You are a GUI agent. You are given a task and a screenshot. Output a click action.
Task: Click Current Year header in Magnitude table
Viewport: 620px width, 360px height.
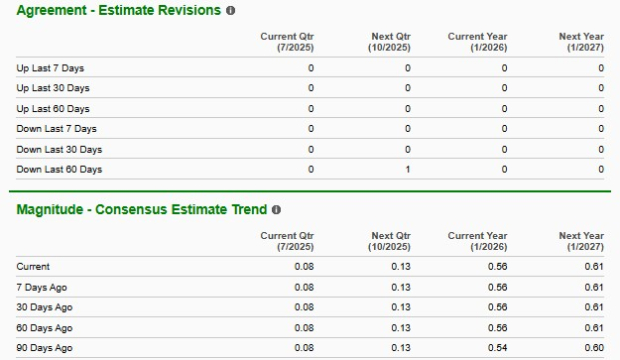click(x=478, y=241)
